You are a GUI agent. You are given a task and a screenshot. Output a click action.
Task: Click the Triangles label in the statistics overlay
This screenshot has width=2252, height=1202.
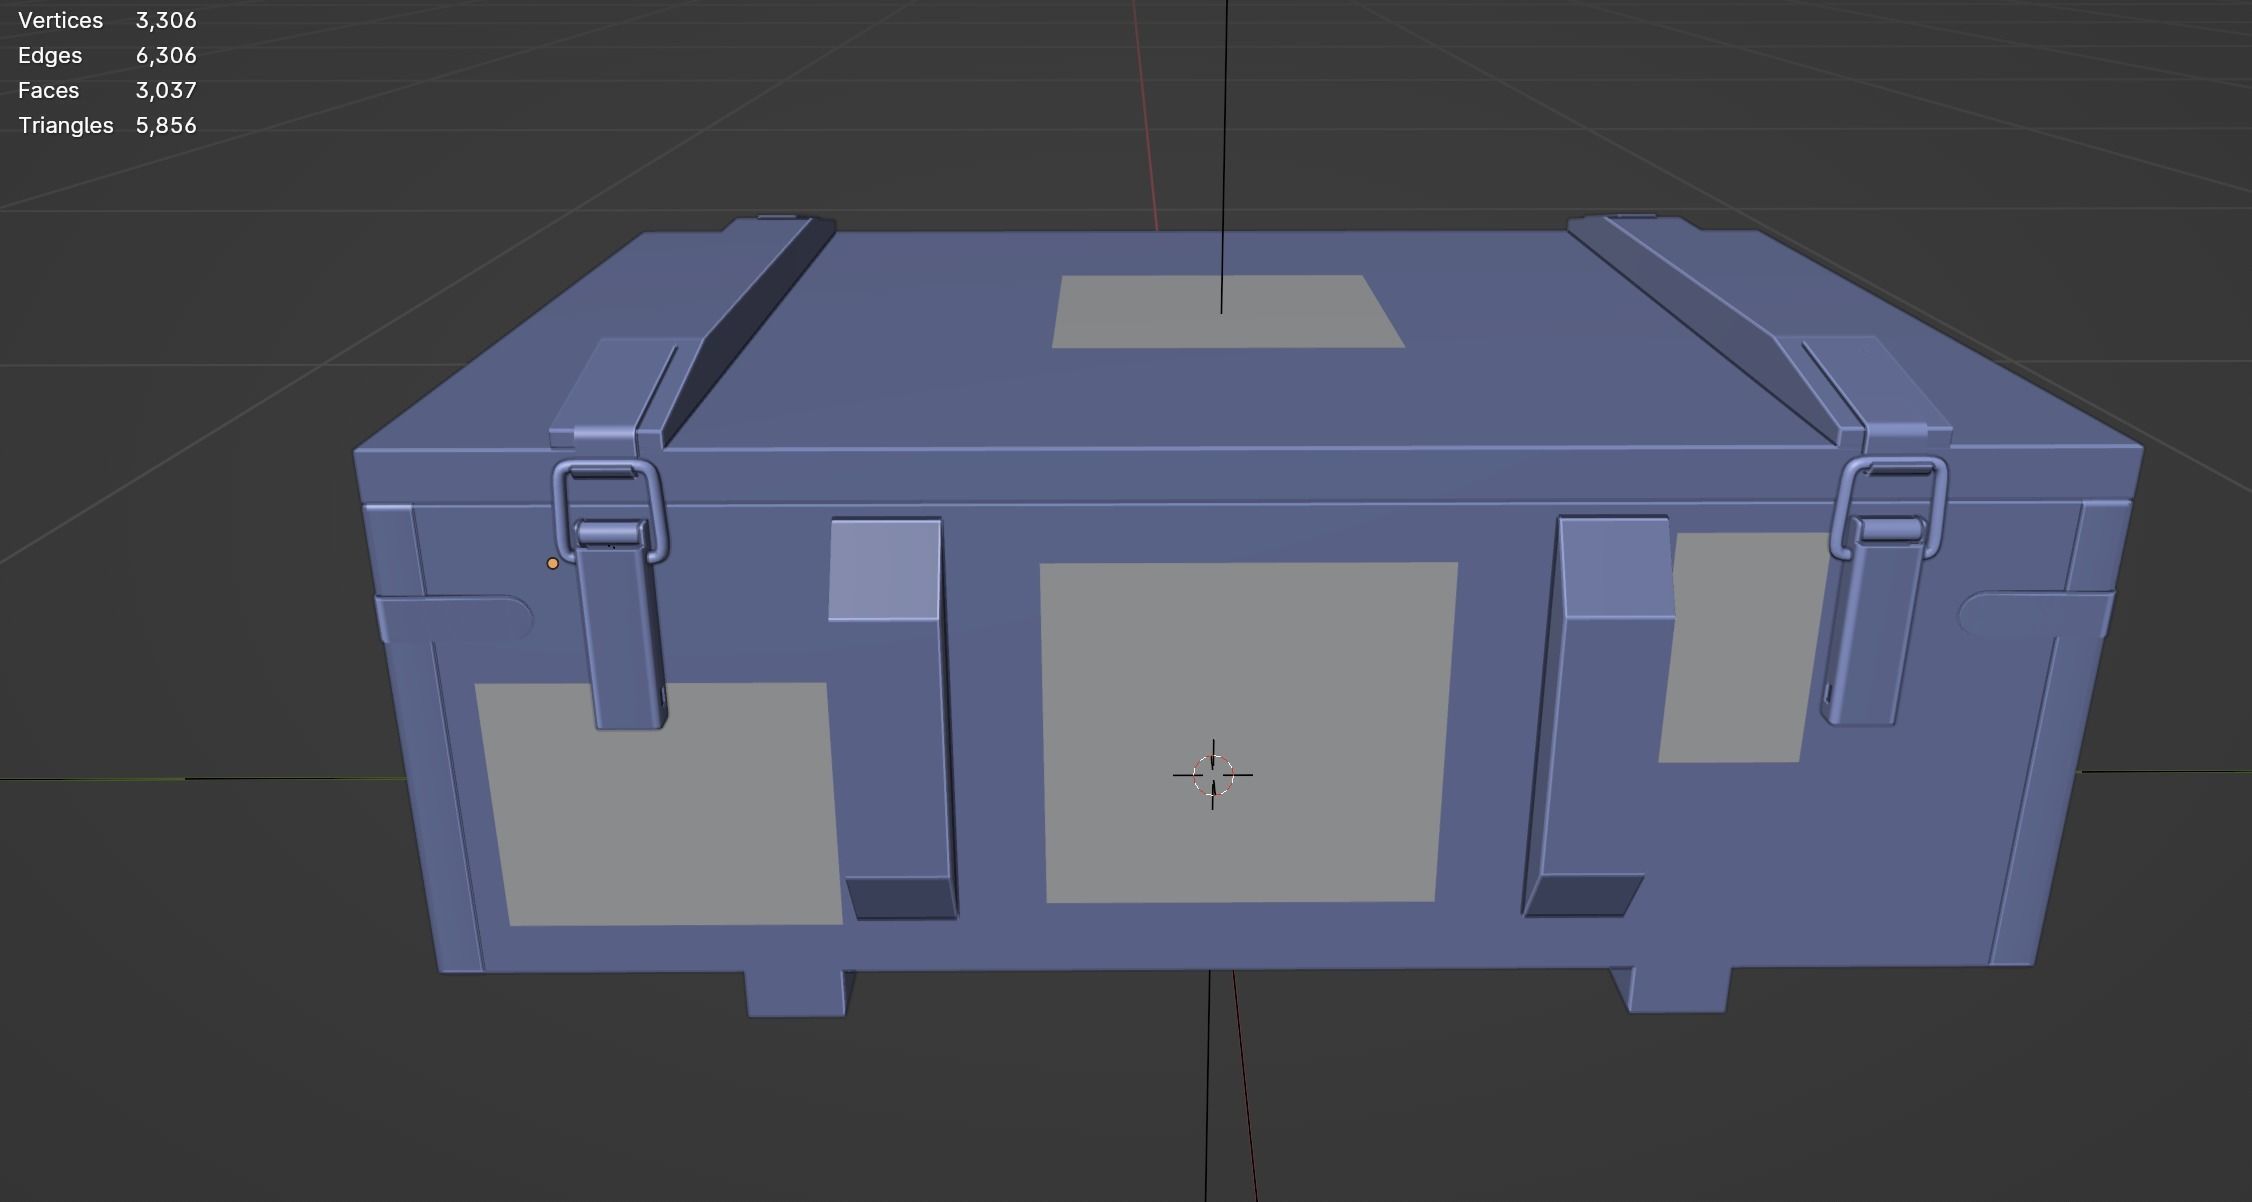tap(65, 125)
